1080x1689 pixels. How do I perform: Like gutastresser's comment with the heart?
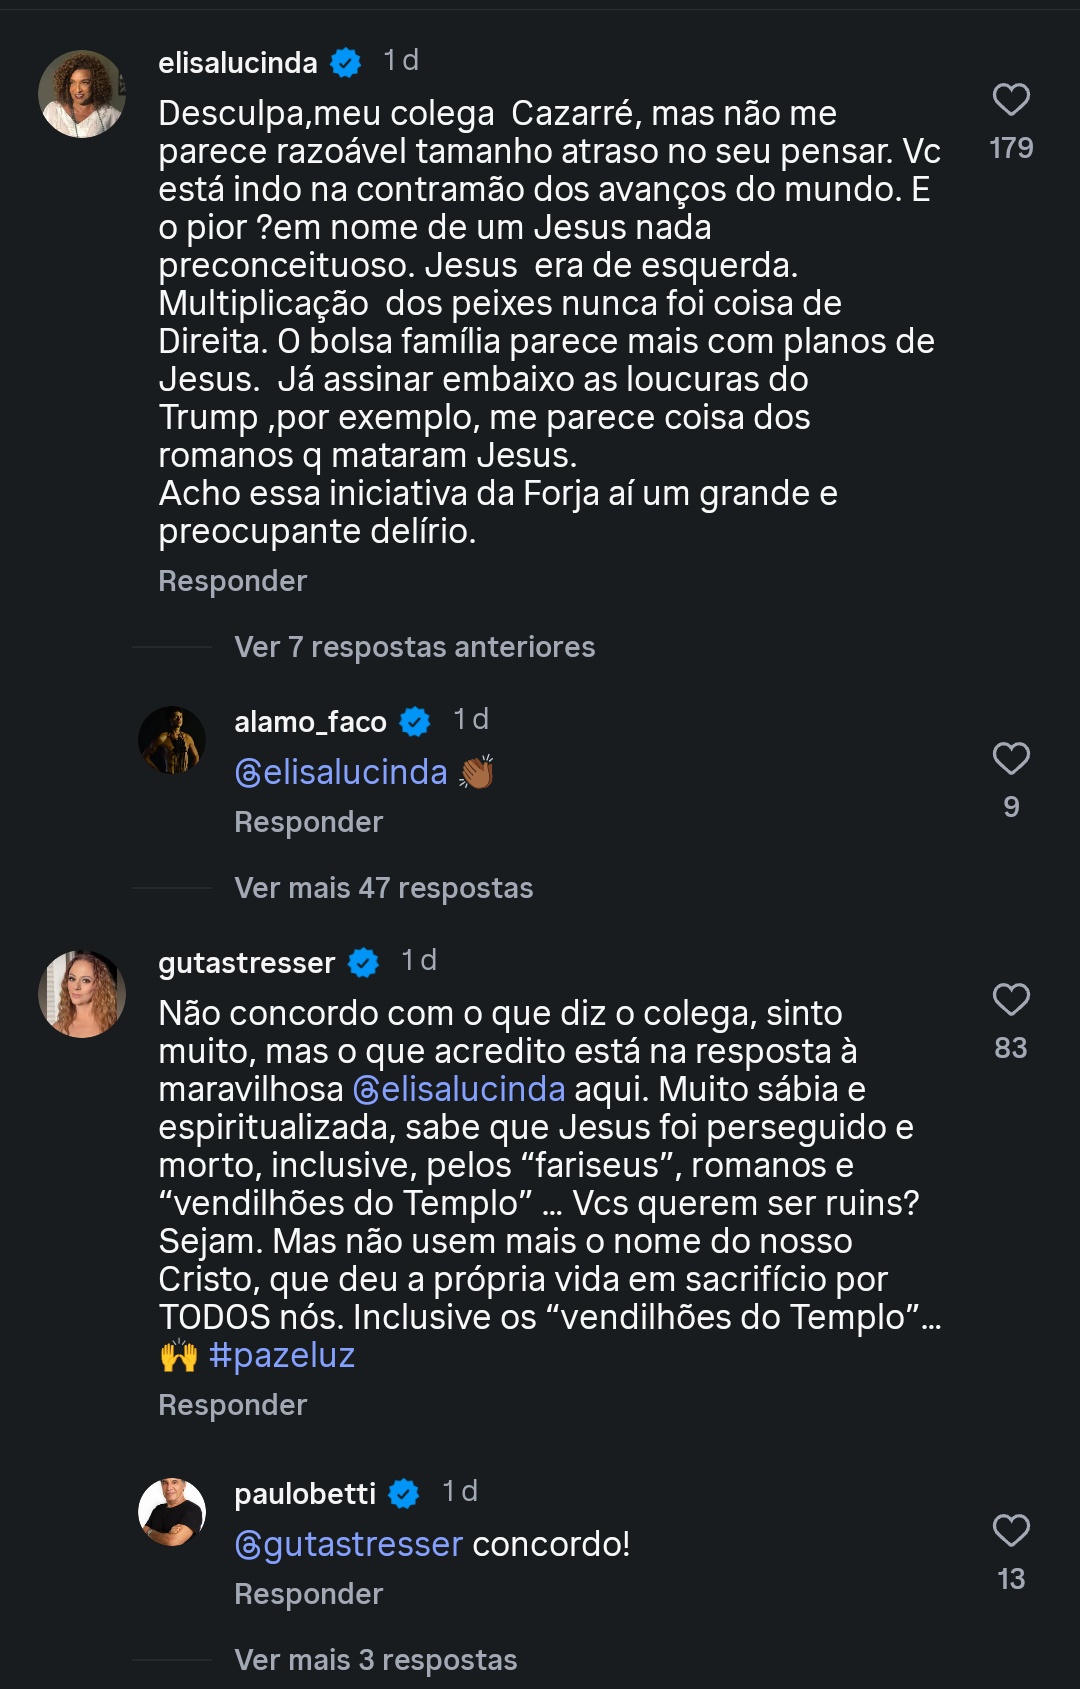point(1011,1000)
